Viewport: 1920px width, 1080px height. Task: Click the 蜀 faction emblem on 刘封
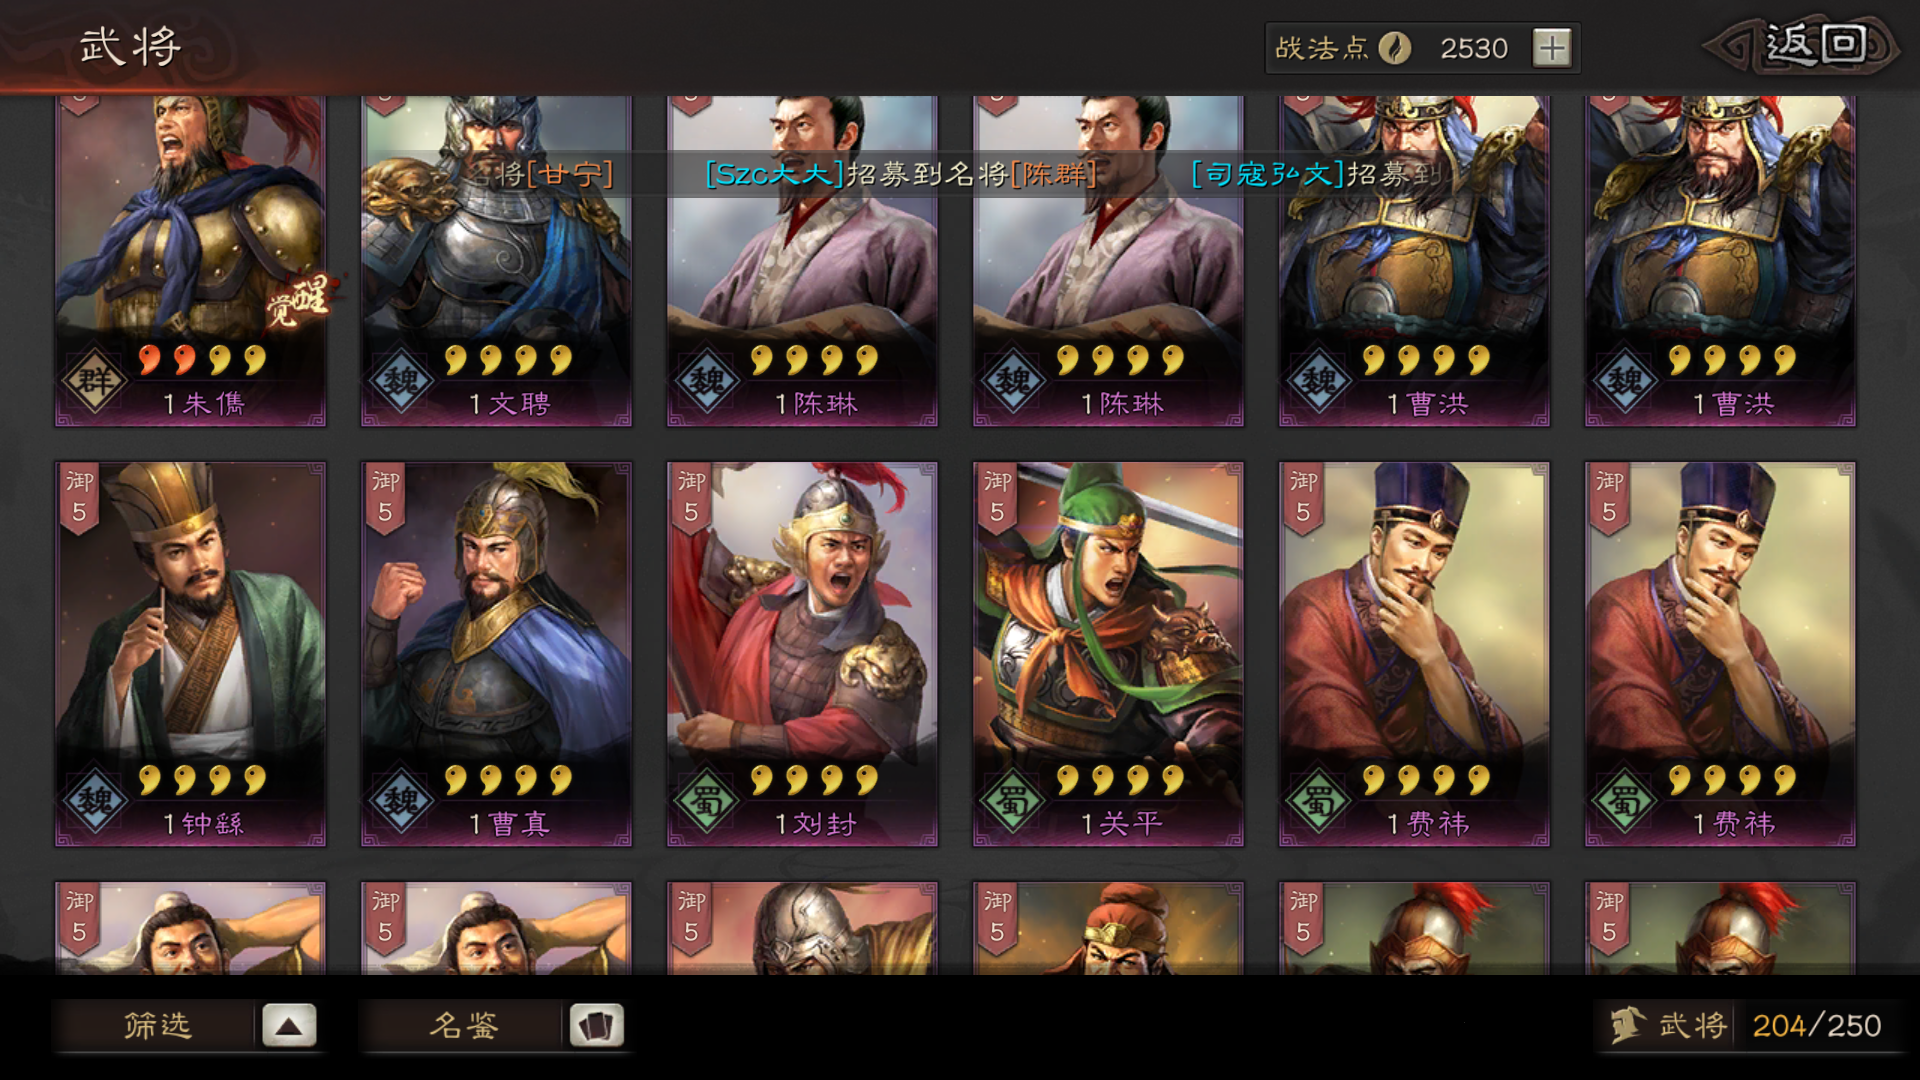(x=707, y=800)
